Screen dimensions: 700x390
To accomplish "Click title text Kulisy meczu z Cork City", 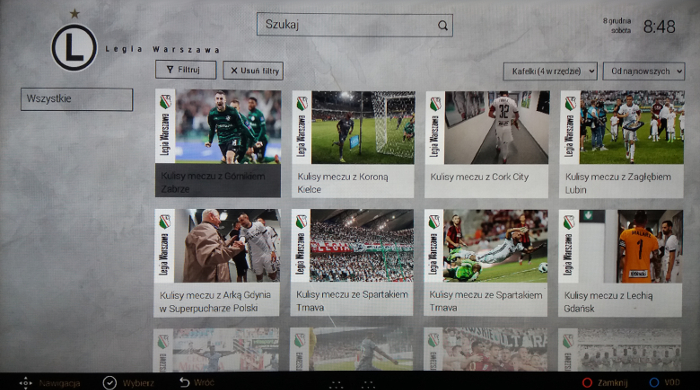I will [479, 177].
